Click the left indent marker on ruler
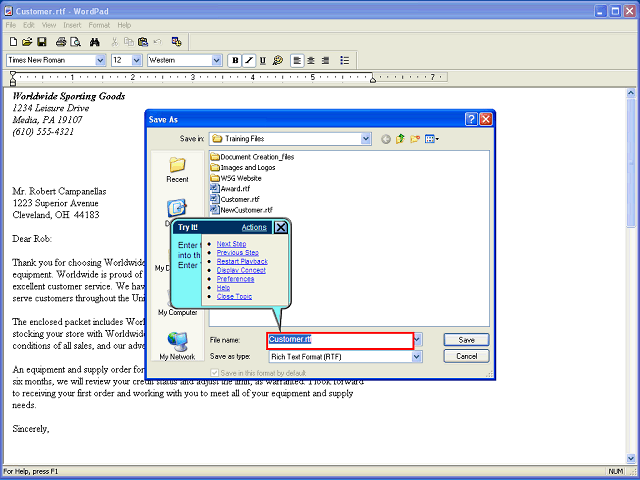Viewport: 640px width, 480px height. 13,83
